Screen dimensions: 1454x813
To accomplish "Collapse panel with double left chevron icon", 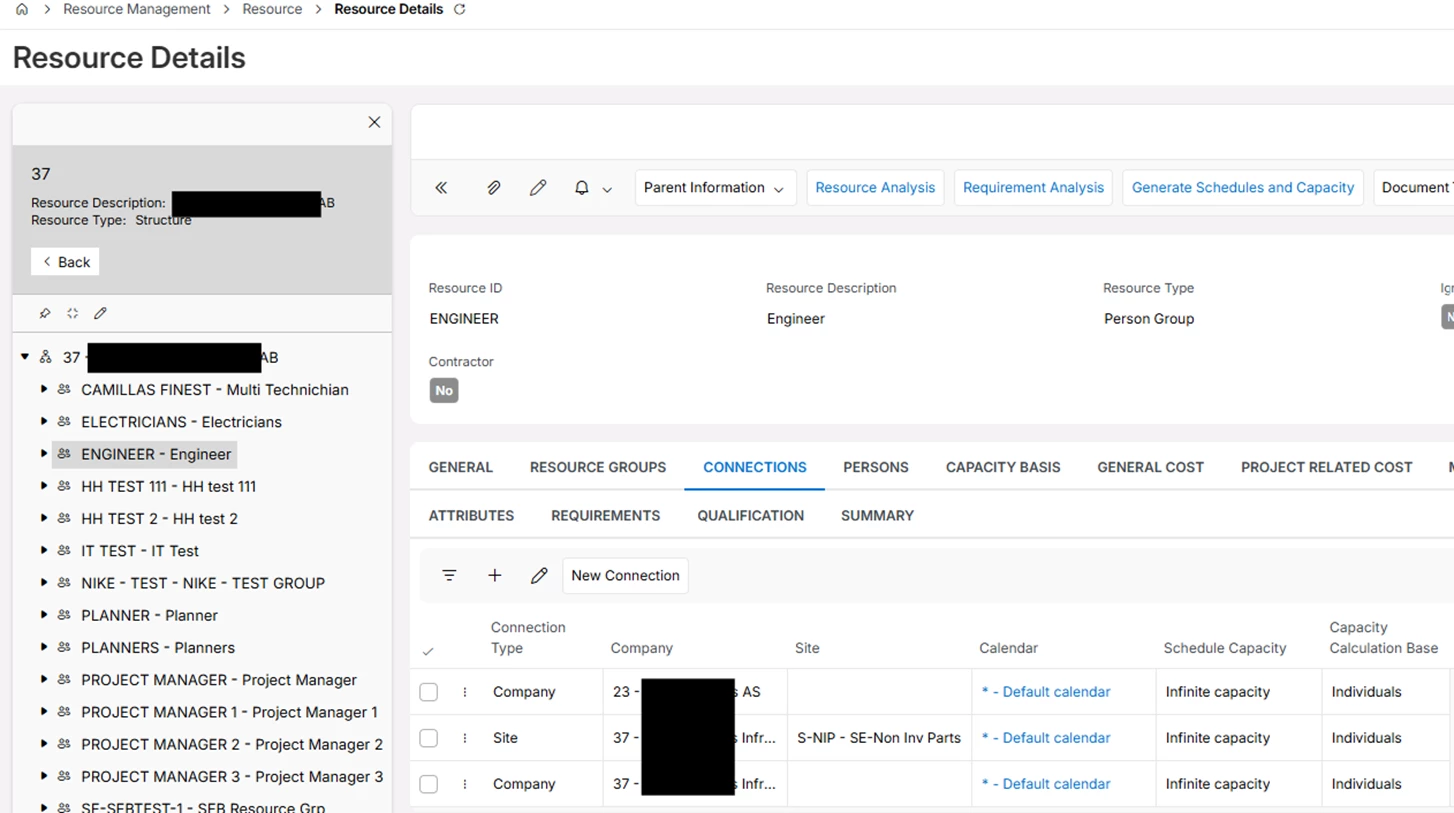I will point(441,188).
